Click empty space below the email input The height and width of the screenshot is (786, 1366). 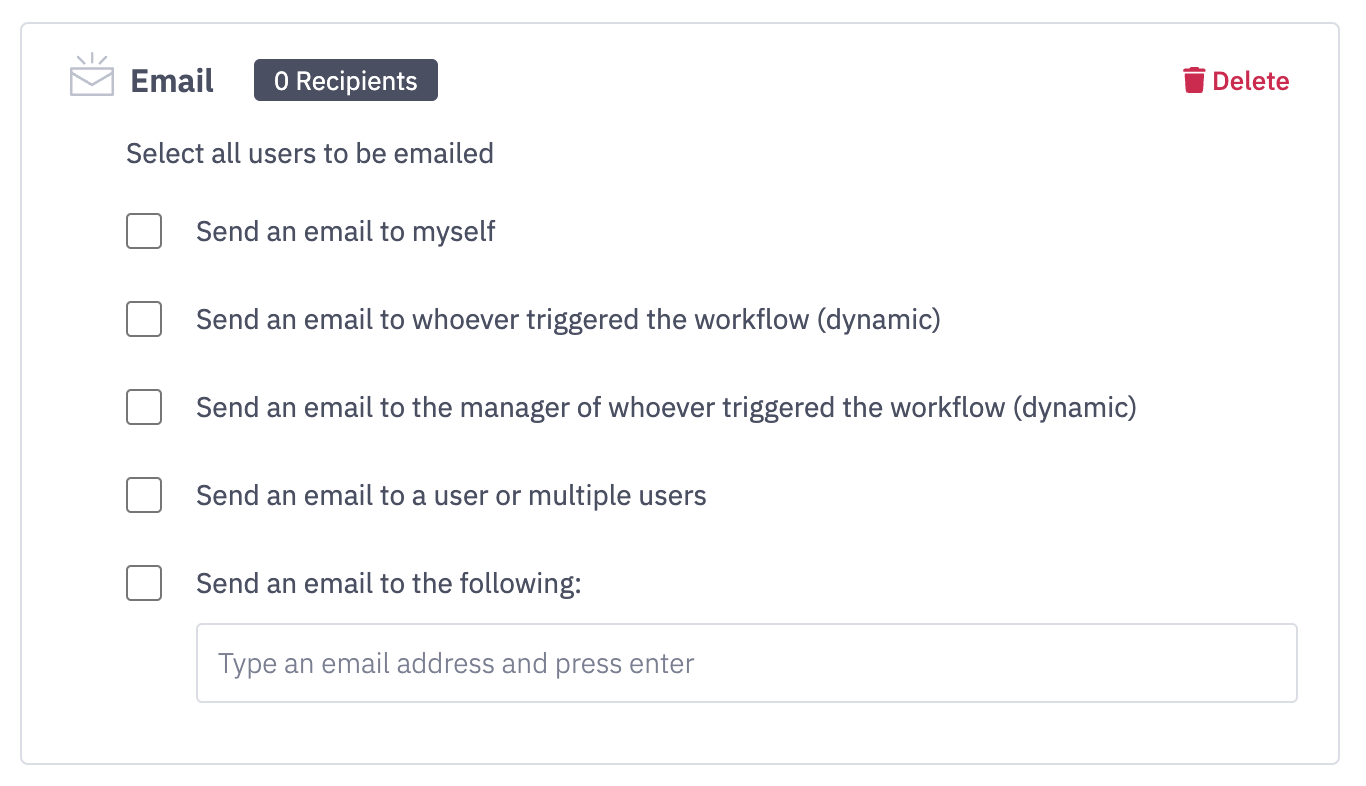680,733
